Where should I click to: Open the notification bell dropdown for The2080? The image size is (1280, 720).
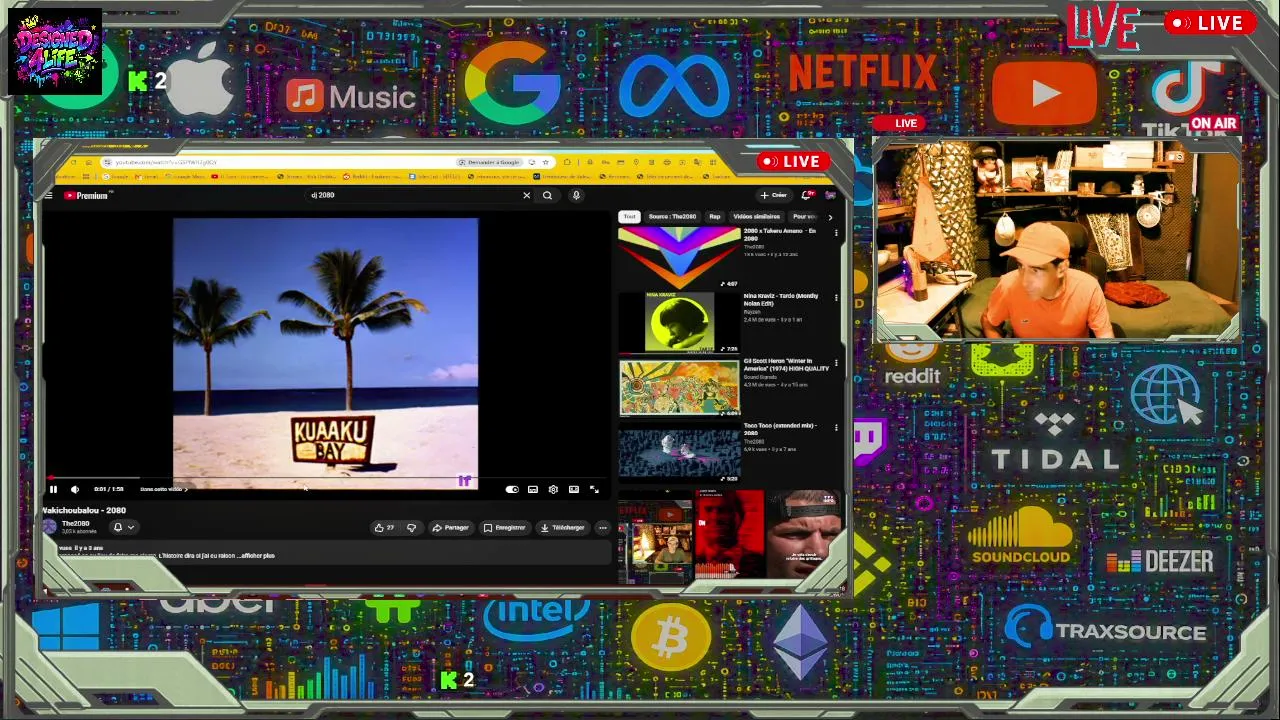[123, 527]
